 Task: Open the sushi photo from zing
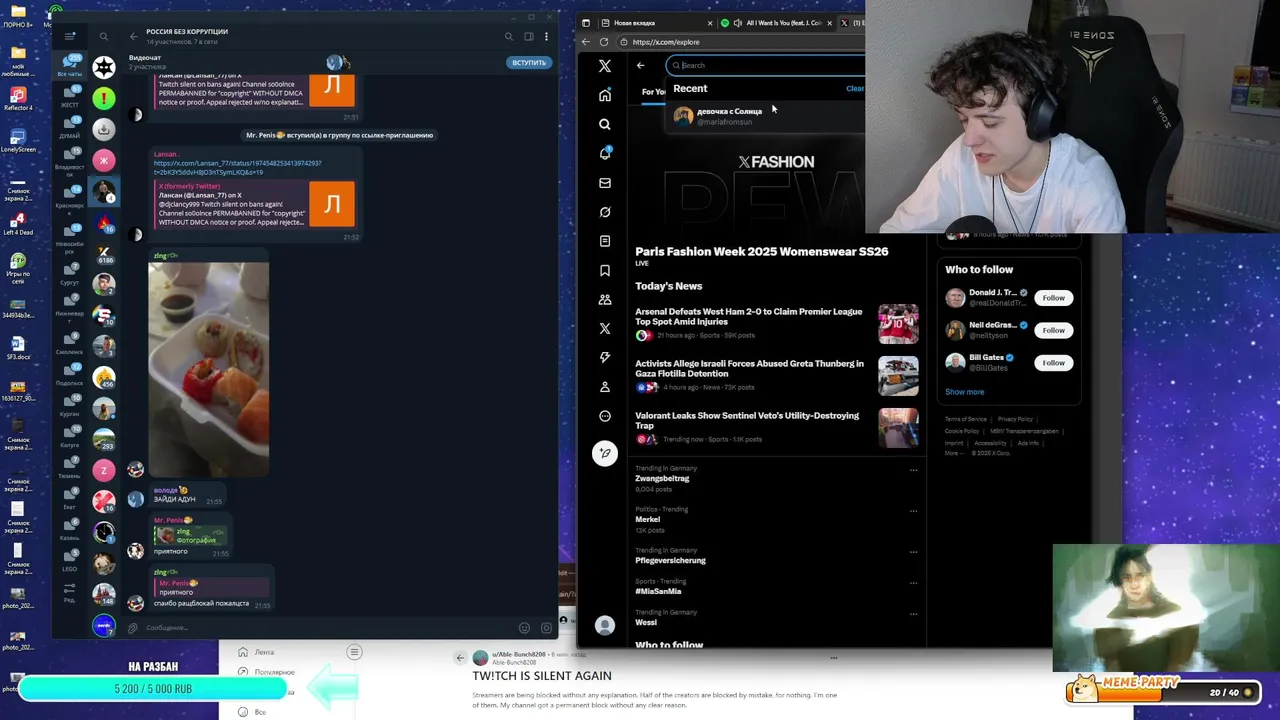[x=208, y=369]
